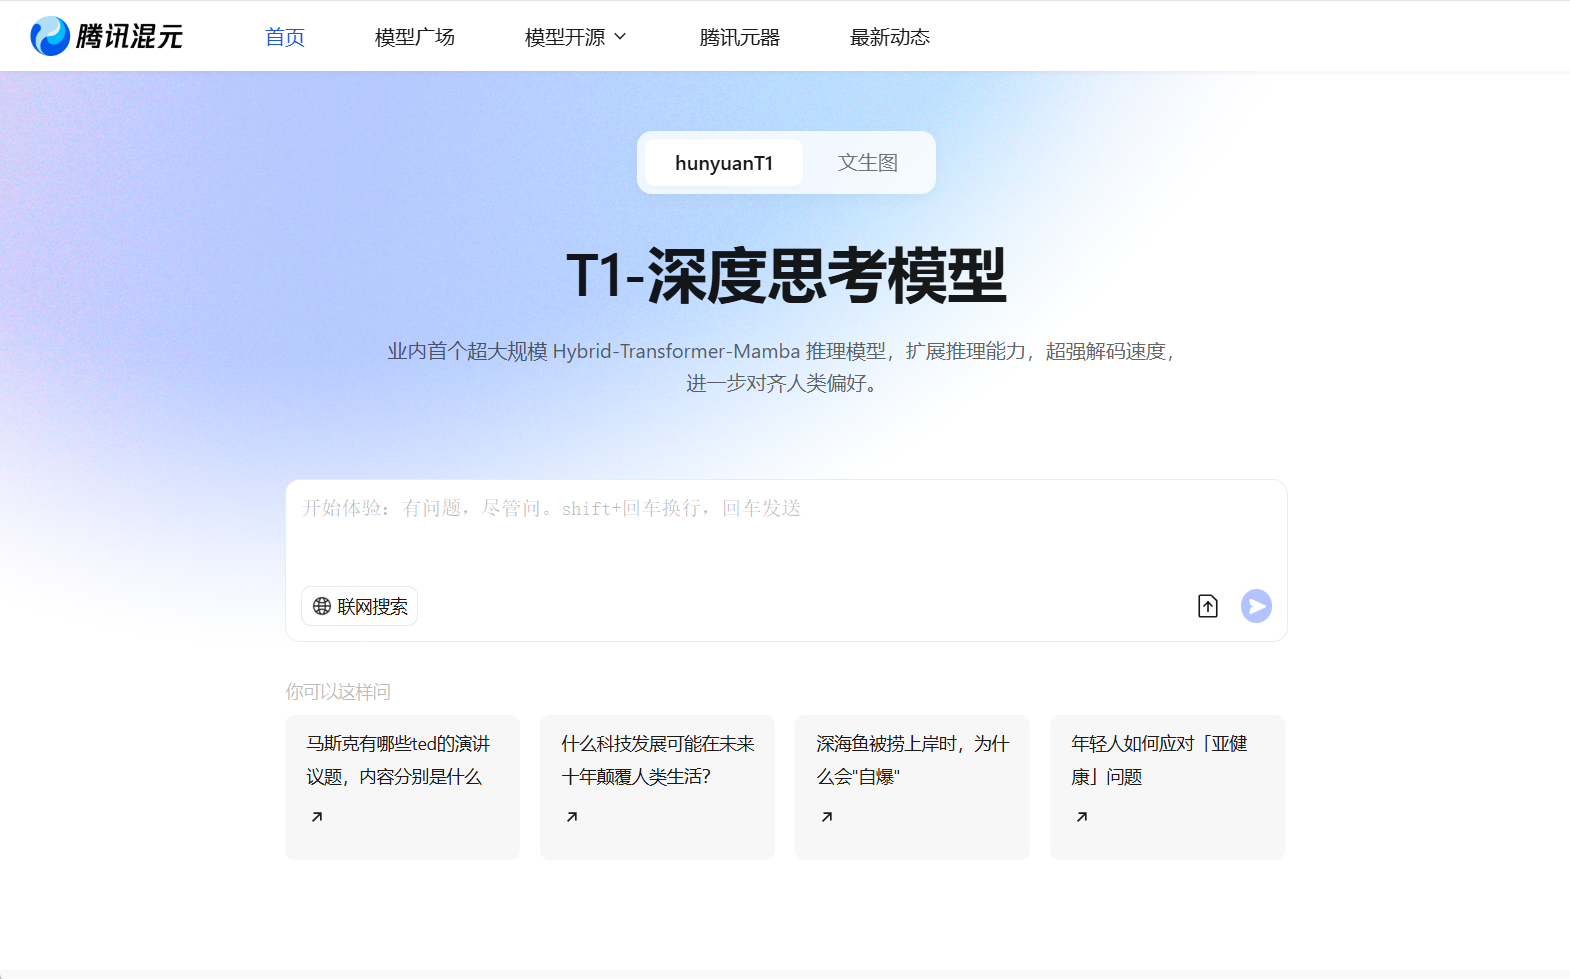Image resolution: width=1570 pixels, height=979 pixels.
Task: Click the chat prompt input field
Action: click(x=785, y=535)
